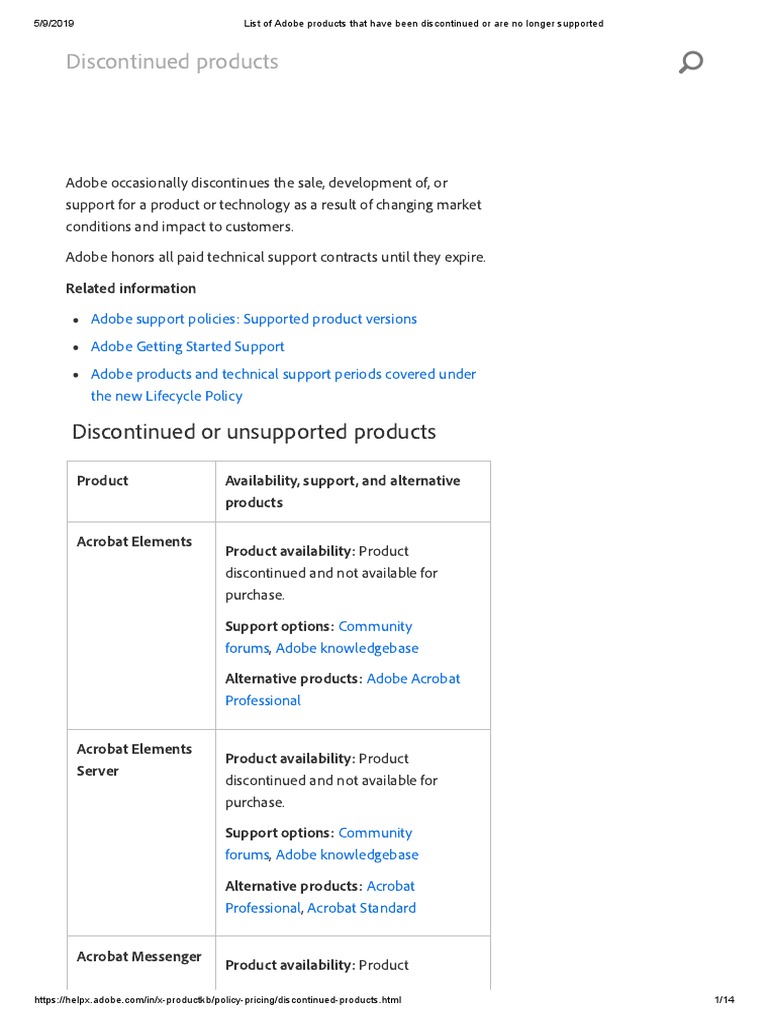This screenshot has height=1024, width=768.
Task: Click the search magnifier icon
Action: pyautogui.click(x=690, y=62)
